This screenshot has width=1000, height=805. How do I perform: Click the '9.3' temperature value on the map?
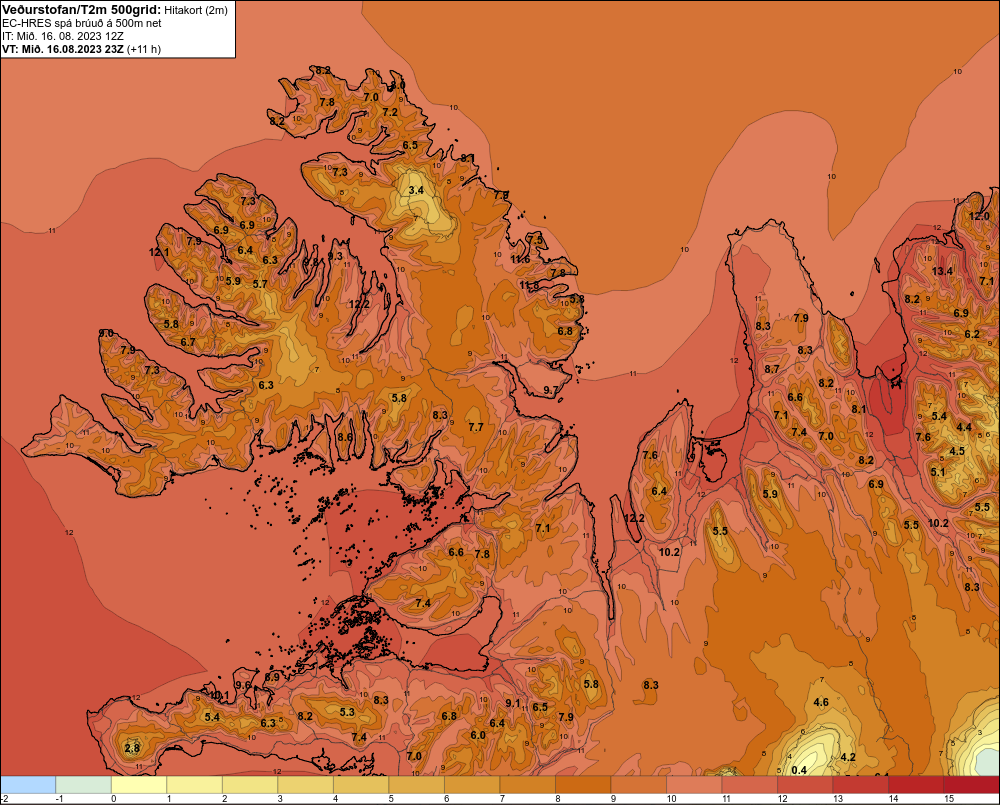click(335, 256)
